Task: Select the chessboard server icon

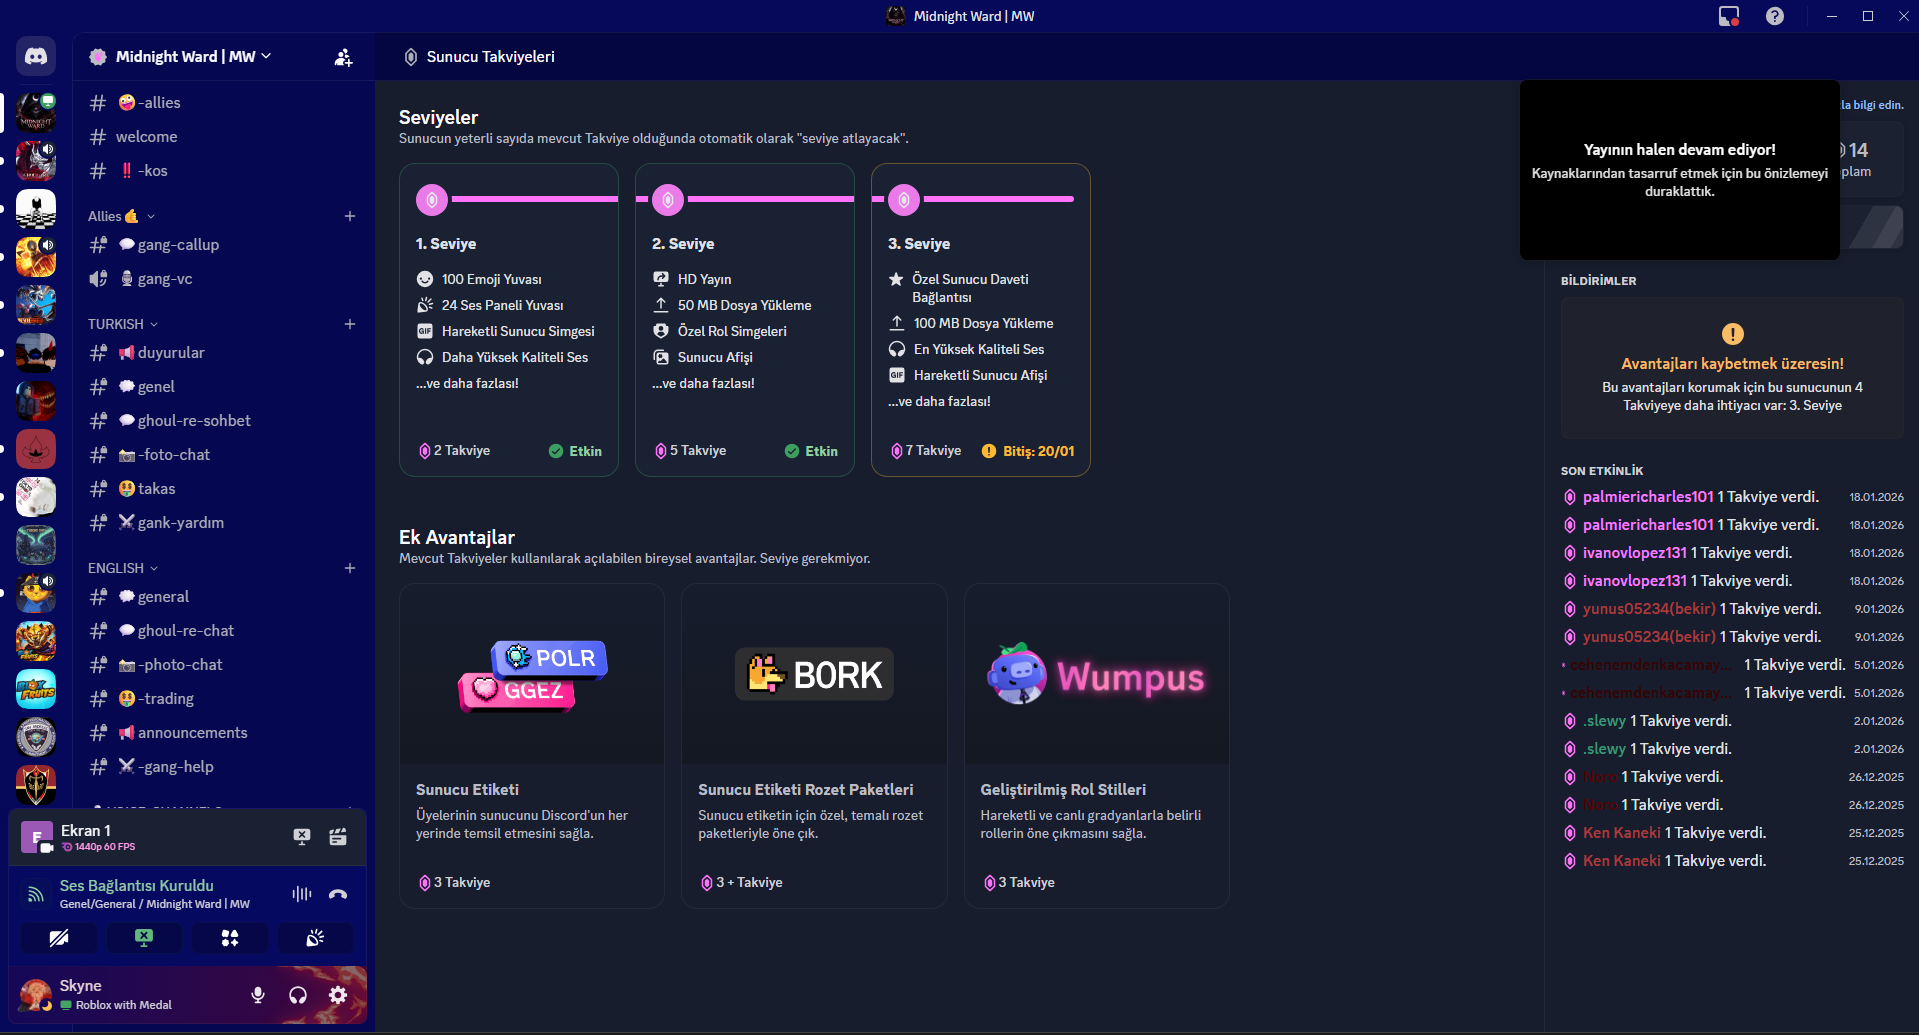Action: point(36,209)
